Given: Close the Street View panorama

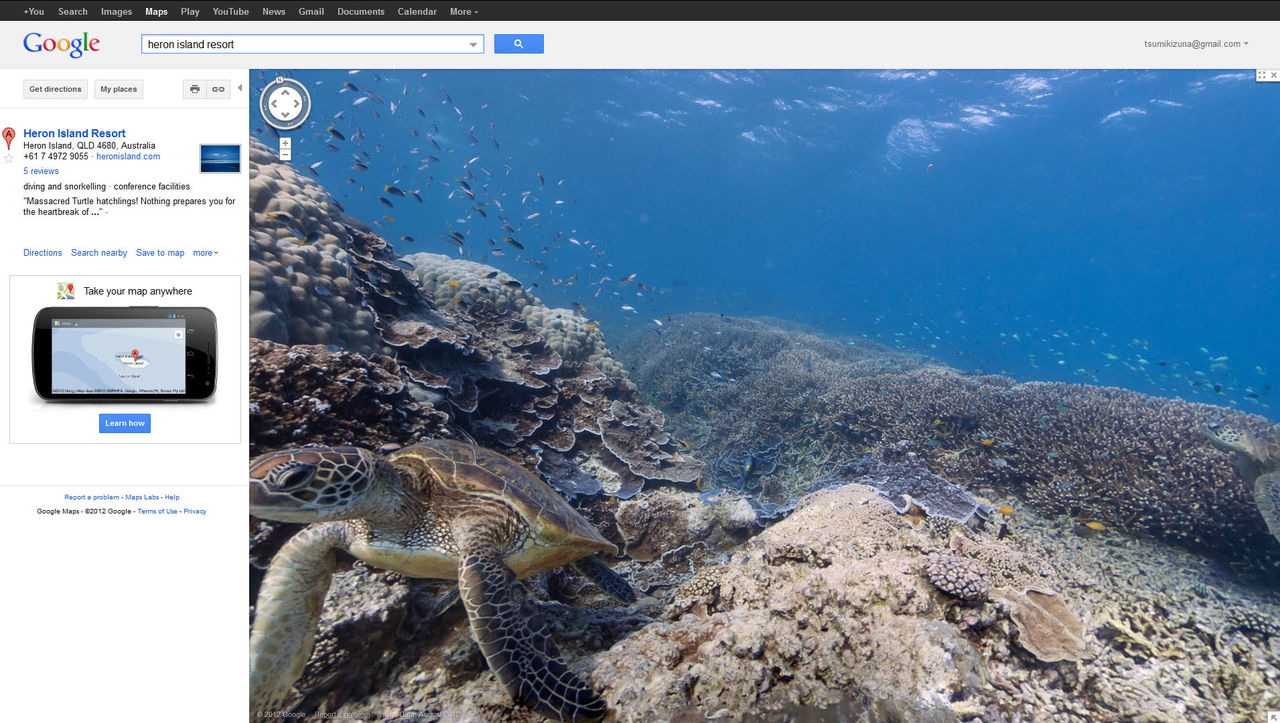Looking at the screenshot, I should [1274, 75].
